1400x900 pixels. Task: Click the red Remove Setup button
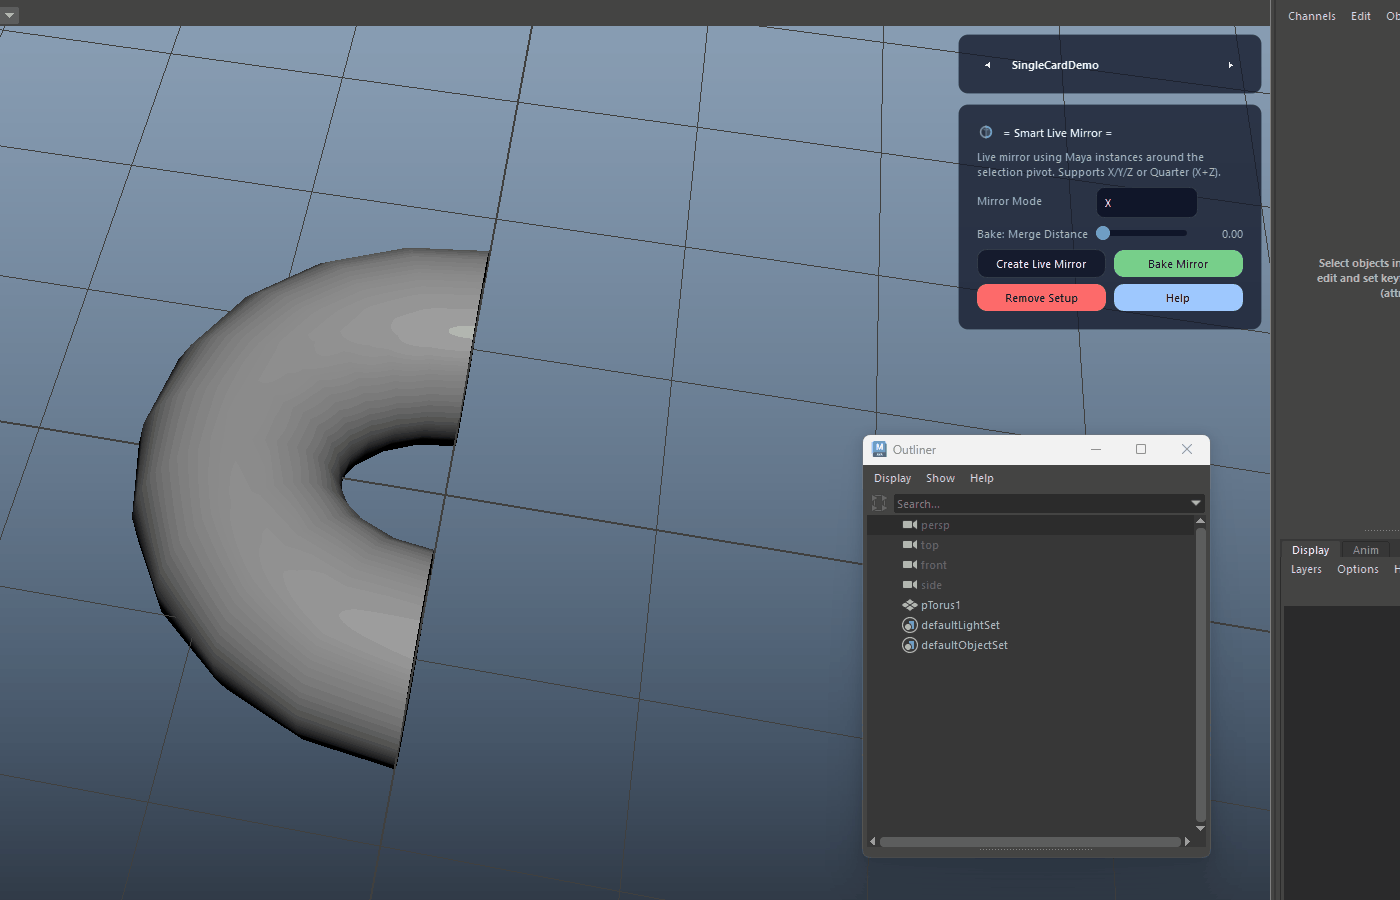click(x=1041, y=298)
